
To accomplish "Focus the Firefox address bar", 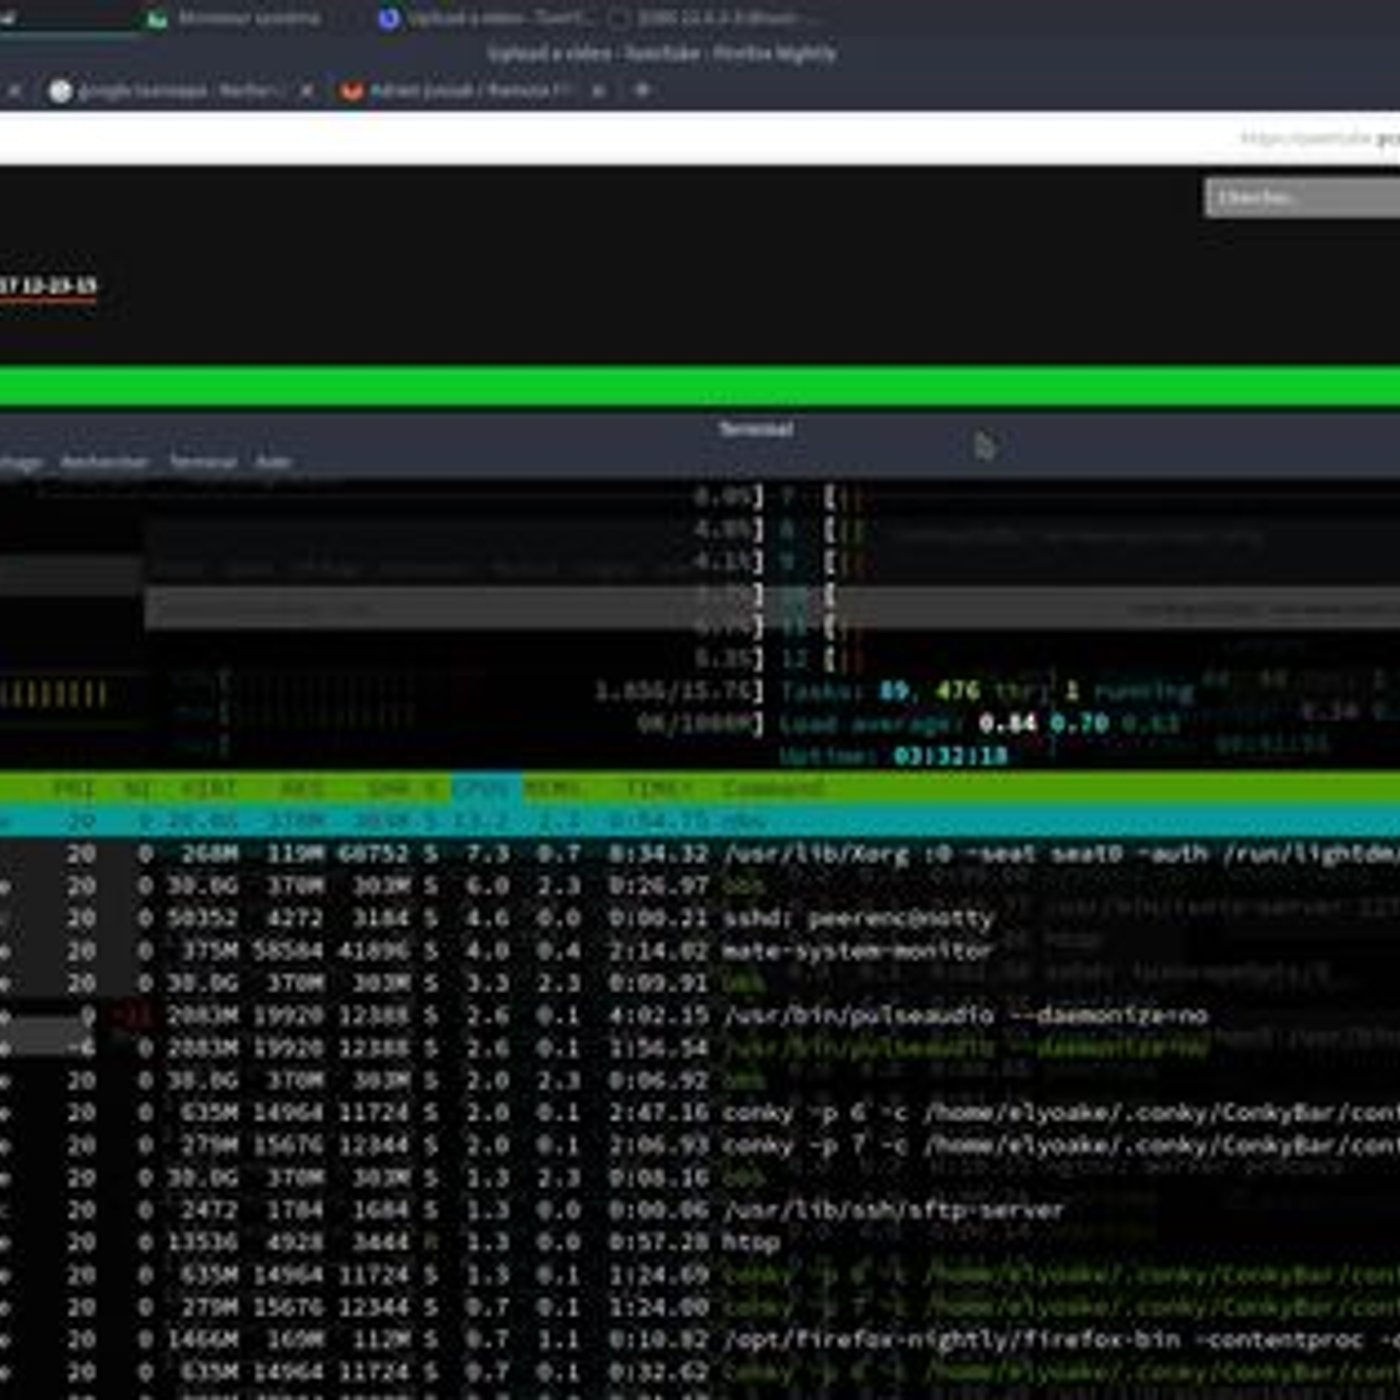I will [700, 138].
